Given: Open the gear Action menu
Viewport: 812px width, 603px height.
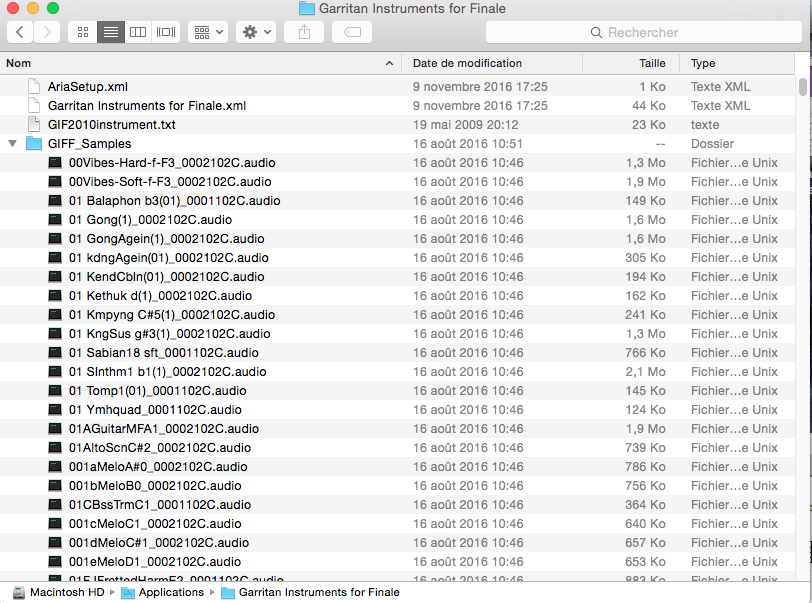Looking at the screenshot, I should pos(256,32).
